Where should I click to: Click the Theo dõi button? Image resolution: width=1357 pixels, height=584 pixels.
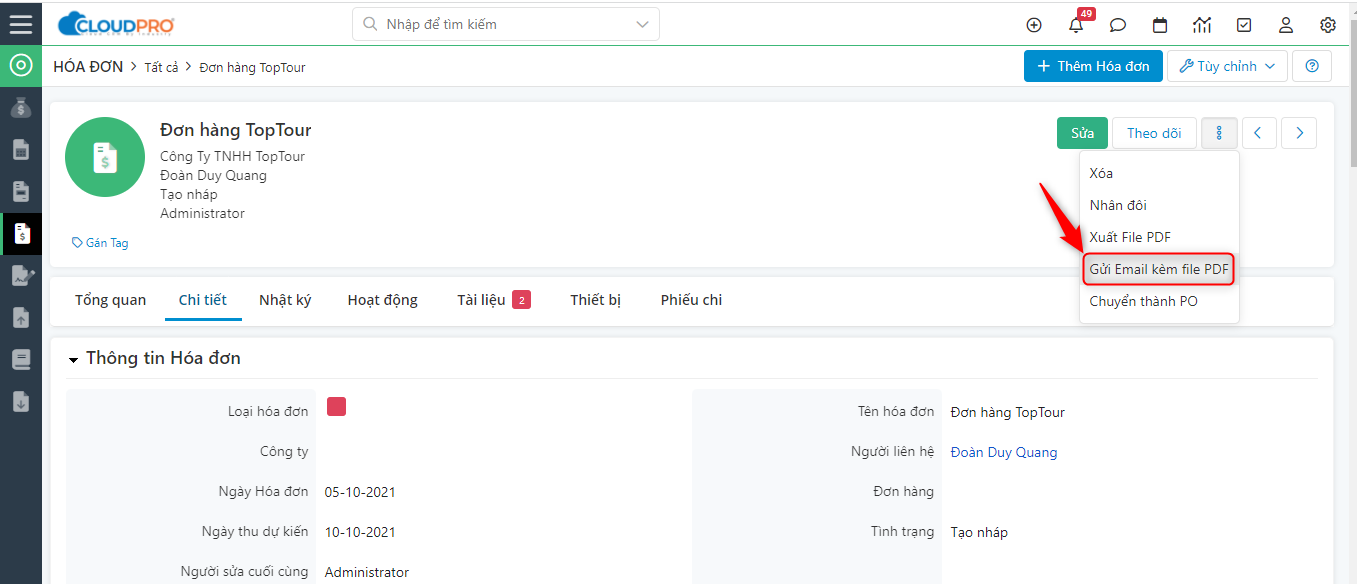click(x=1154, y=133)
